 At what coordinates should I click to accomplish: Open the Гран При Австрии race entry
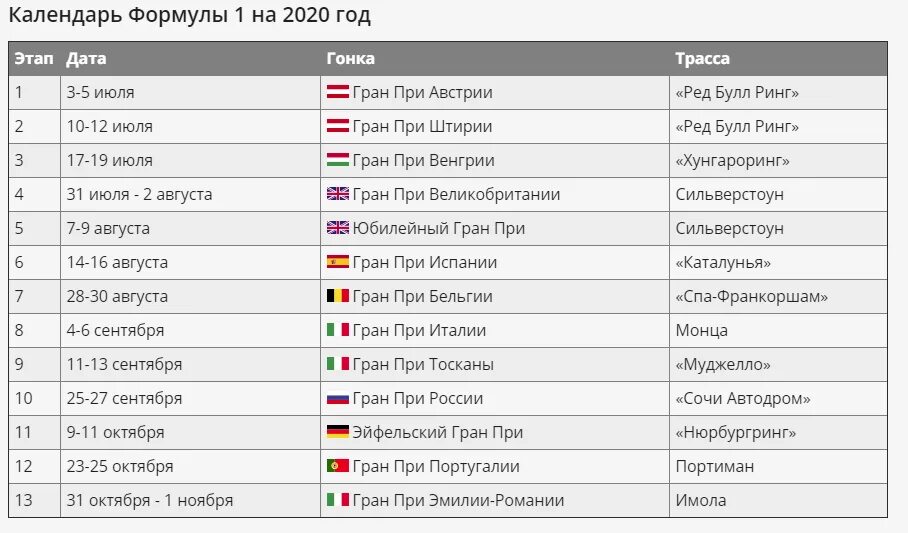click(422, 92)
